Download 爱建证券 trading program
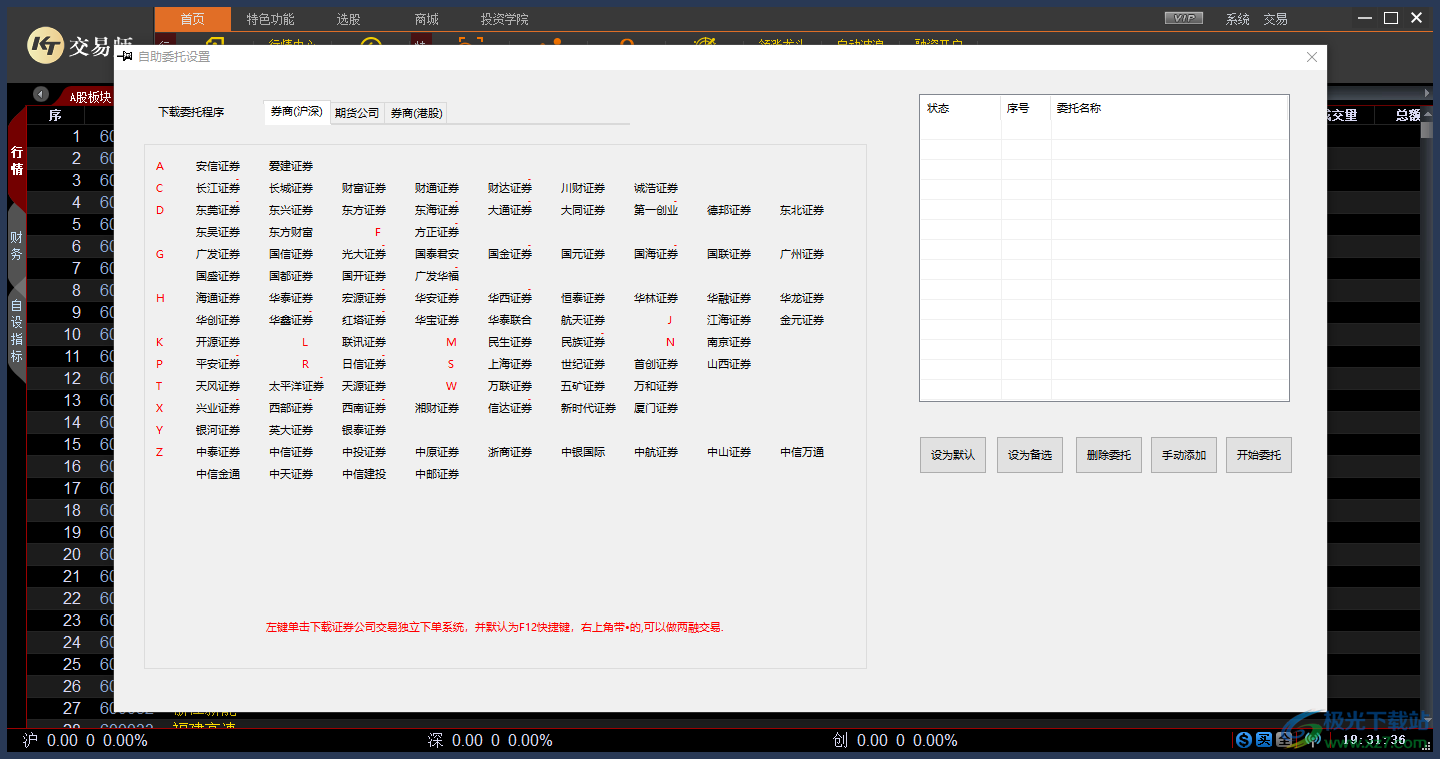Viewport: 1440px width, 759px height. (x=291, y=166)
